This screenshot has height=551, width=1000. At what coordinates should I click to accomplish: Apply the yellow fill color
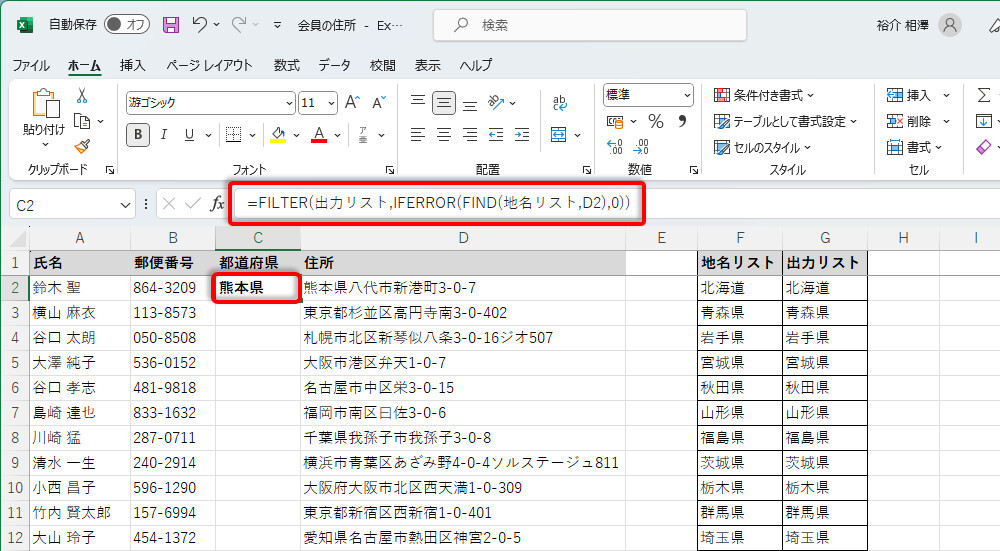(279, 134)
